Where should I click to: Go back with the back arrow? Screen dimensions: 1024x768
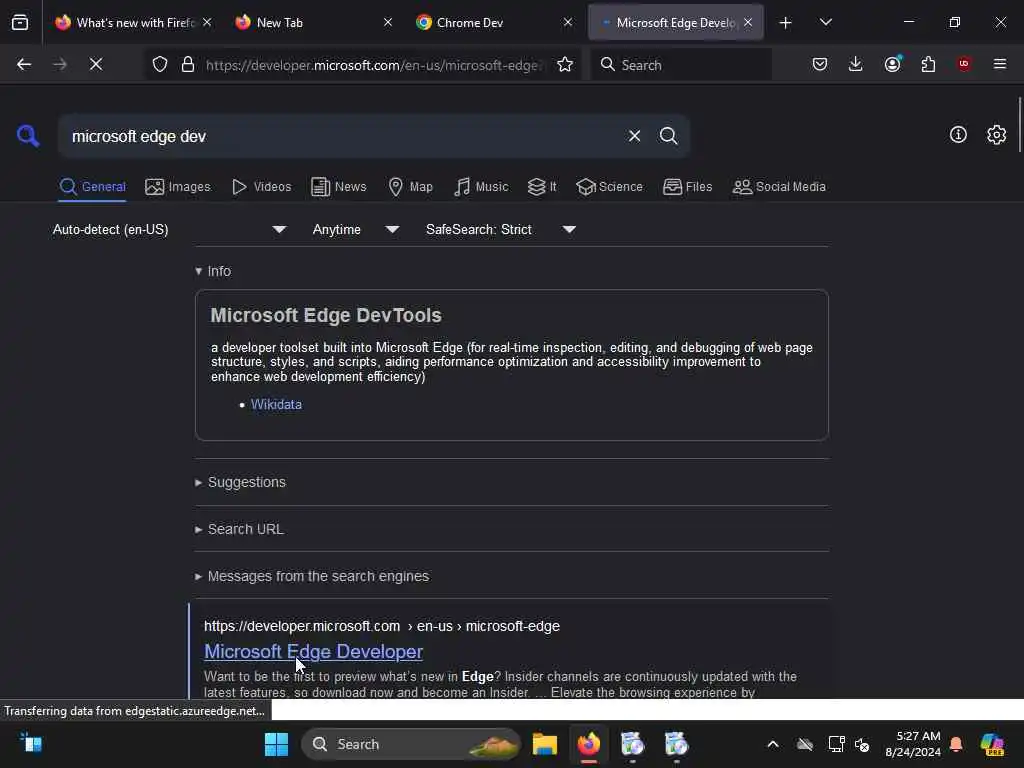click(x=24, y=64)
